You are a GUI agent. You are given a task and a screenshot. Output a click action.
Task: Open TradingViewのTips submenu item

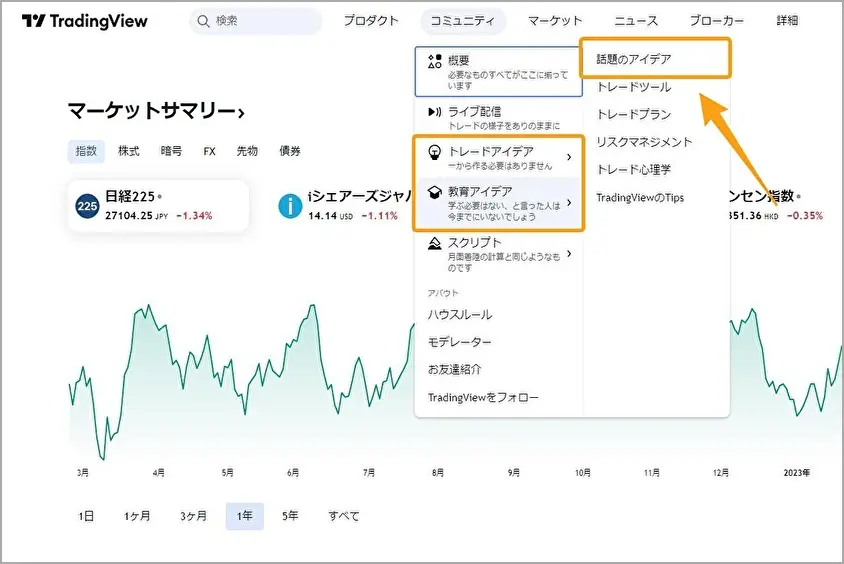pos(640,198)
